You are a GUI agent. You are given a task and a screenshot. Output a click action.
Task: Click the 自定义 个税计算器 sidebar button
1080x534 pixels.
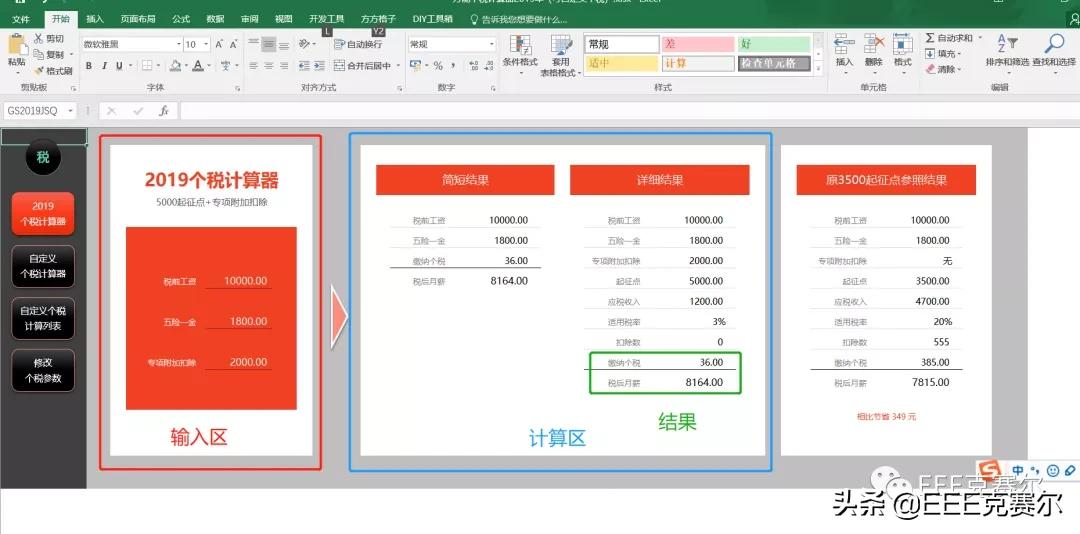pyautogui.click(x=43, y=266)
